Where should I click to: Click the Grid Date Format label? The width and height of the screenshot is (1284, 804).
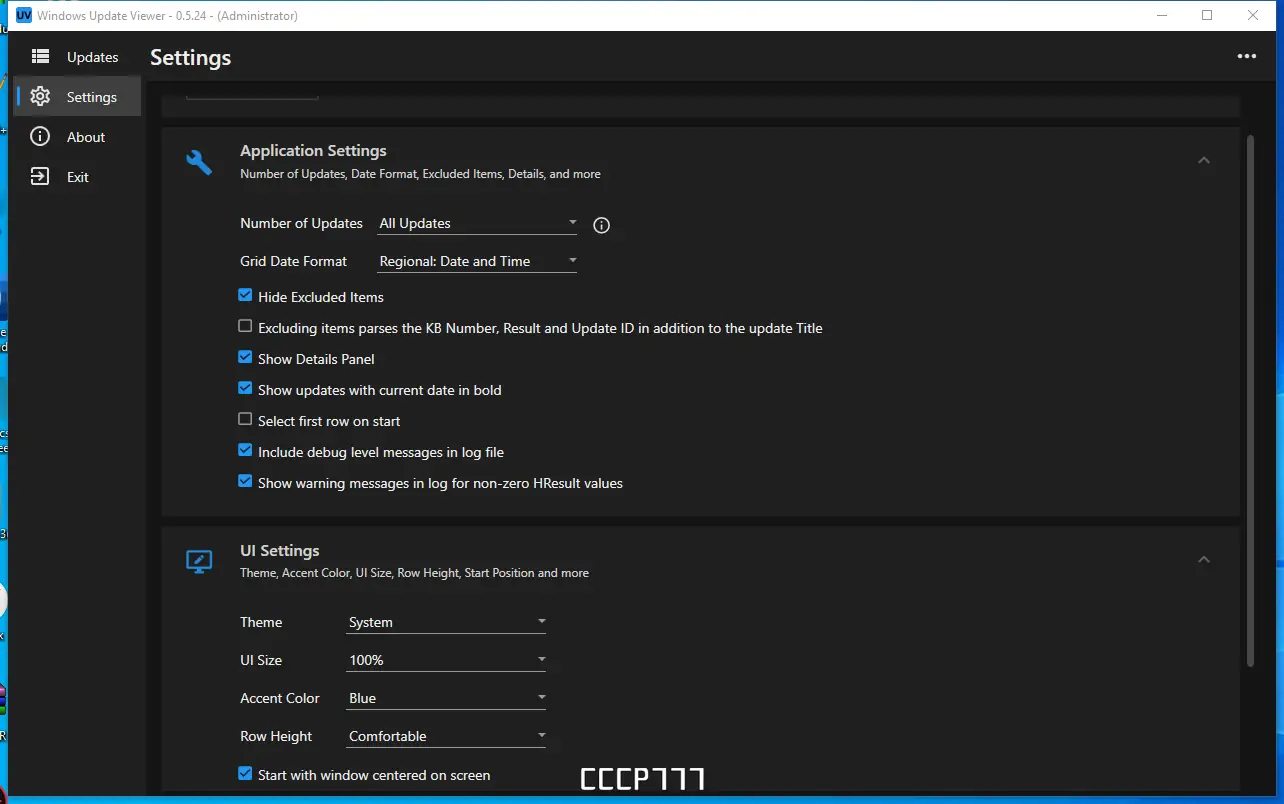(294, 261)
